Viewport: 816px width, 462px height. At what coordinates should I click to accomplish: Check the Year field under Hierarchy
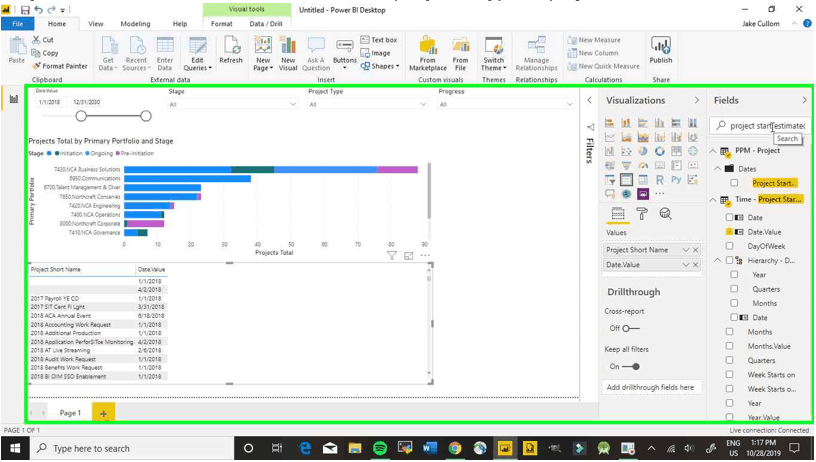coord(734,274)
